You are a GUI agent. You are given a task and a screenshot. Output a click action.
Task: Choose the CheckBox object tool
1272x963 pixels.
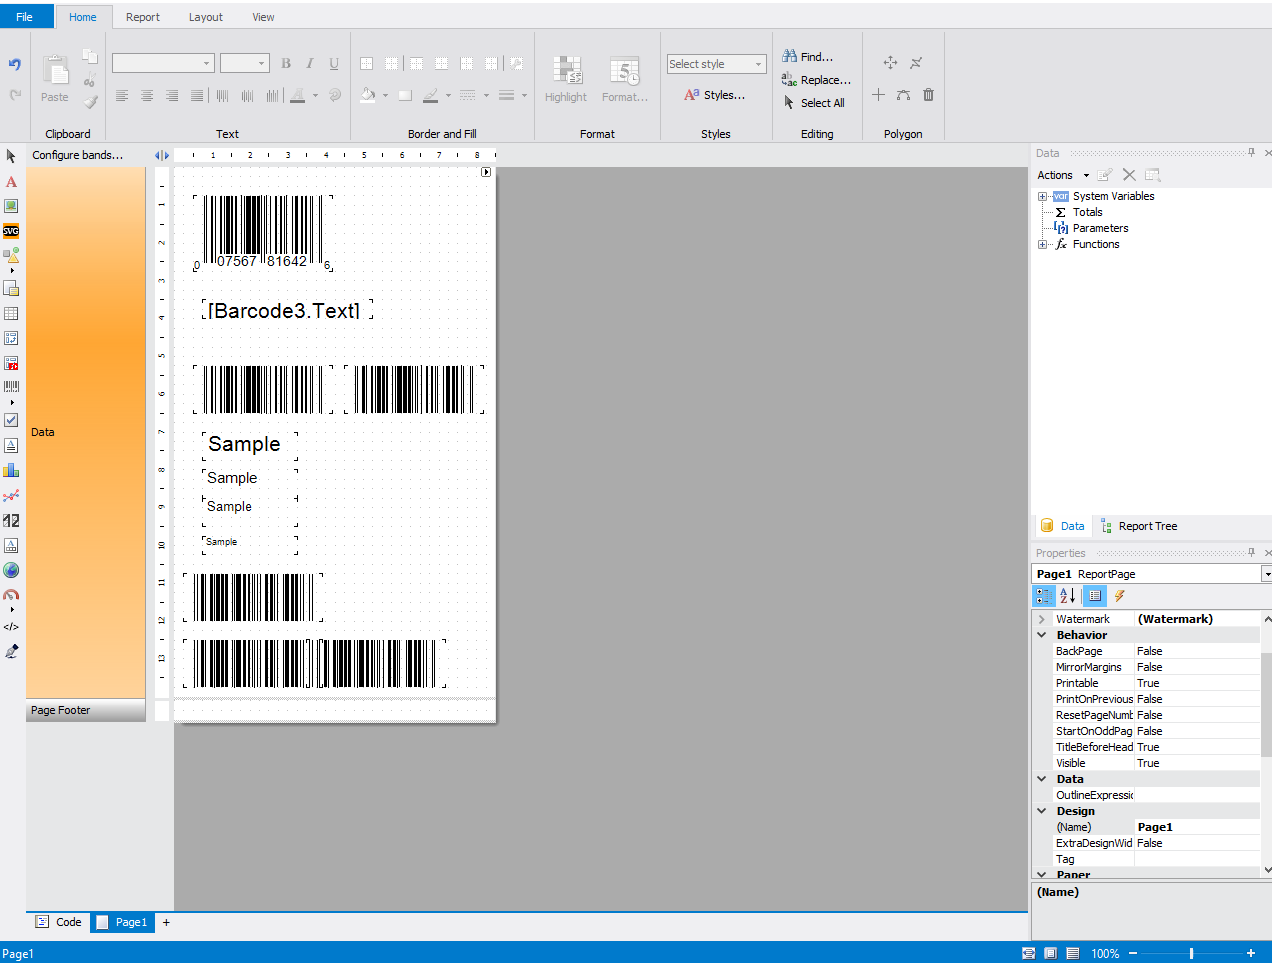point(11,420)
